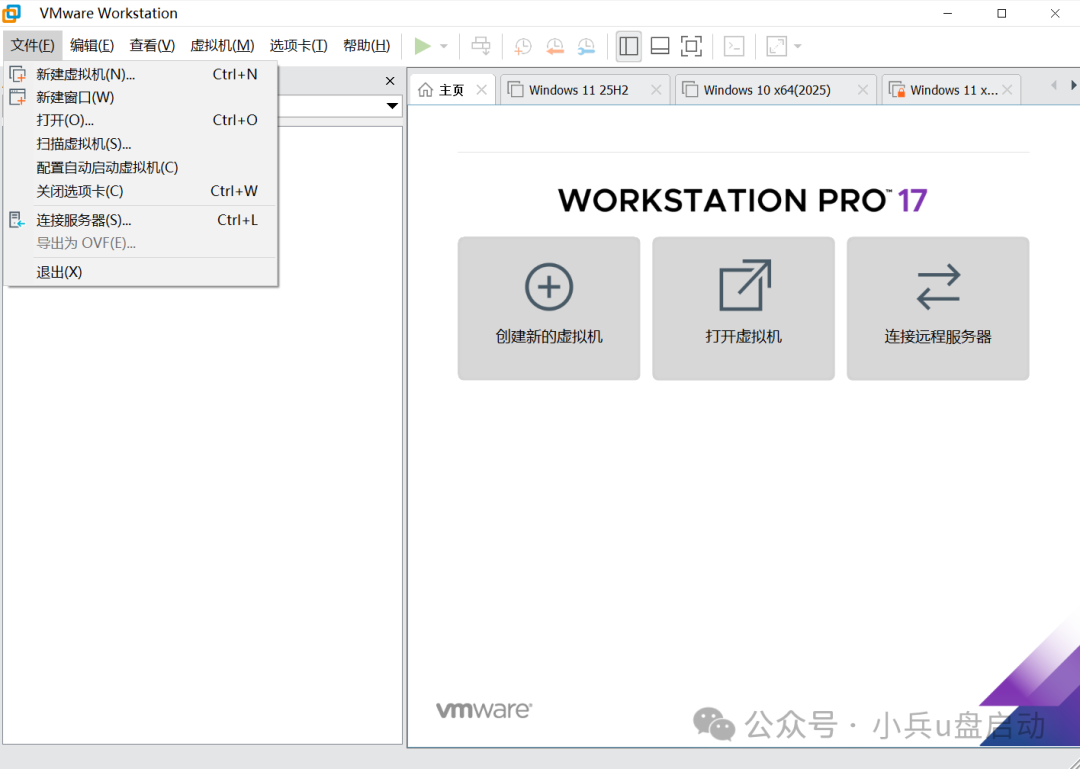
Task: Revert the virtual machine to its snapshot
Action: click(x=555, y=45)
